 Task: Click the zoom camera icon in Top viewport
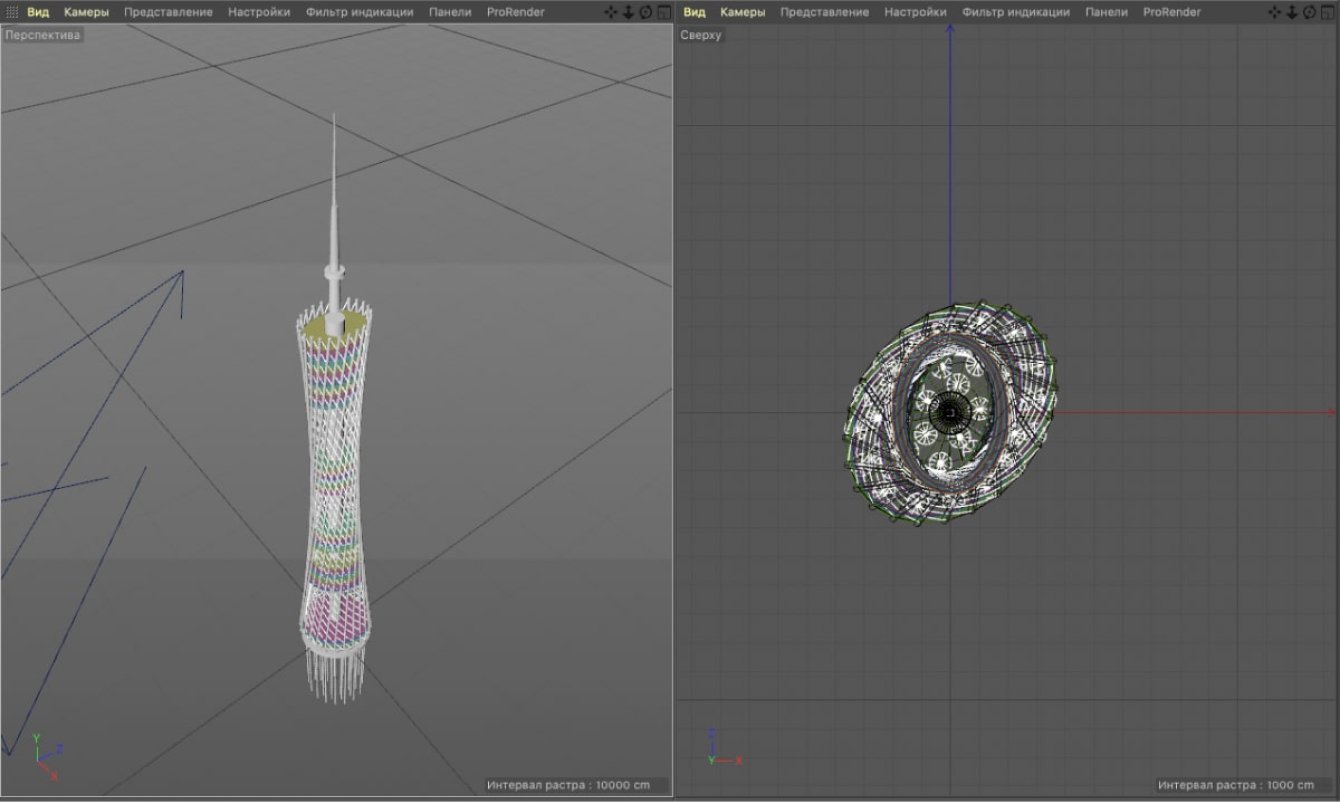tap(1290, 12)
